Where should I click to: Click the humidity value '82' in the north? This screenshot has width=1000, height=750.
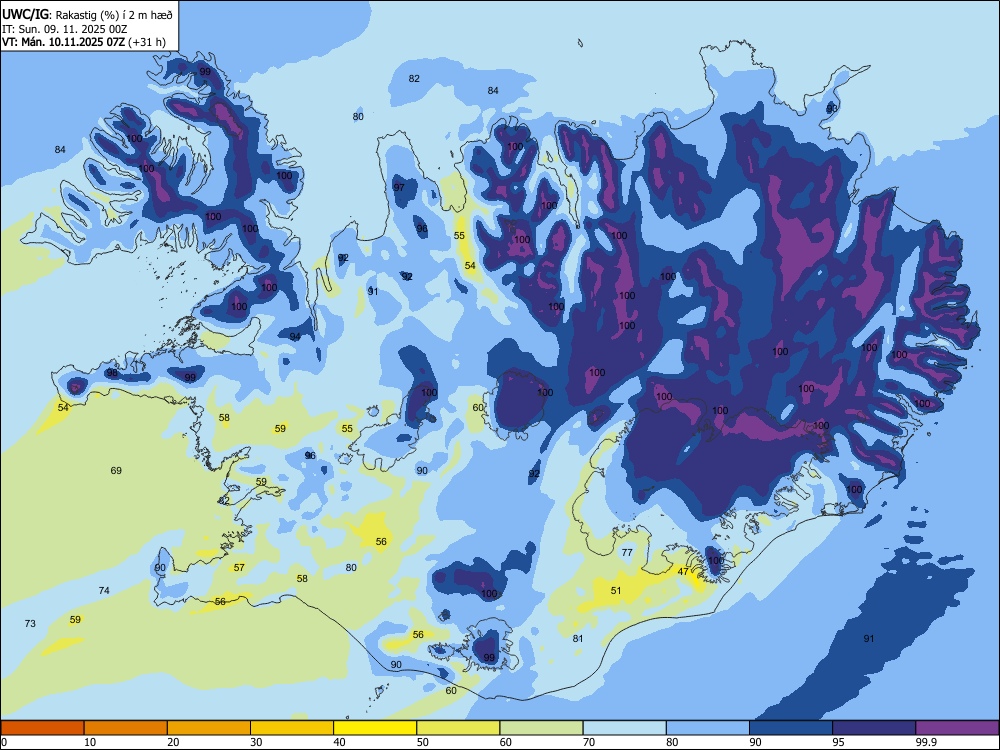tap(415, 78)
